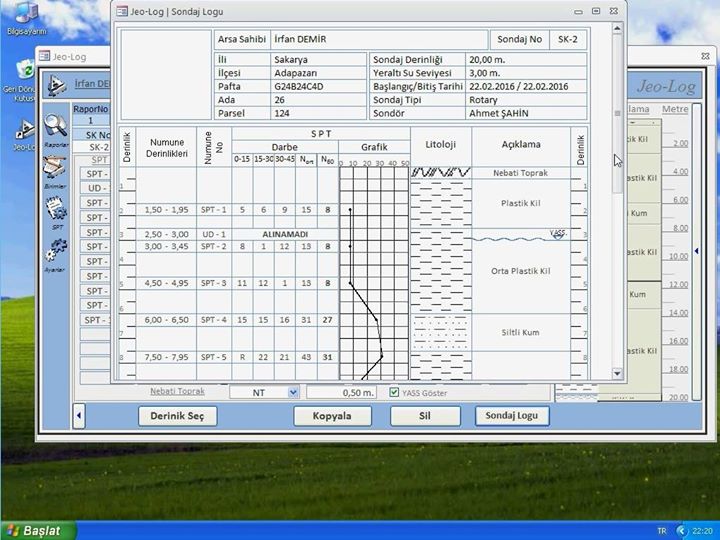Click the 7,50 - 7,95 depth cell
The image size is (720, 540).
(166, 357)
